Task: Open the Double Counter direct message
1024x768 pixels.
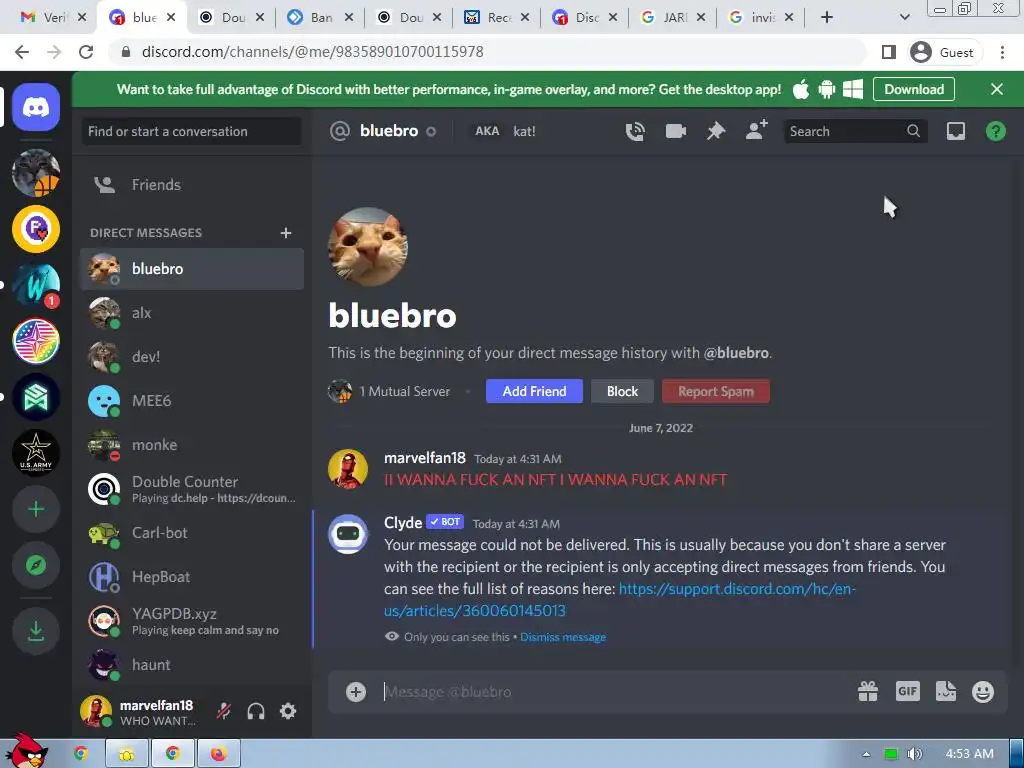Action: coord(192,489)
